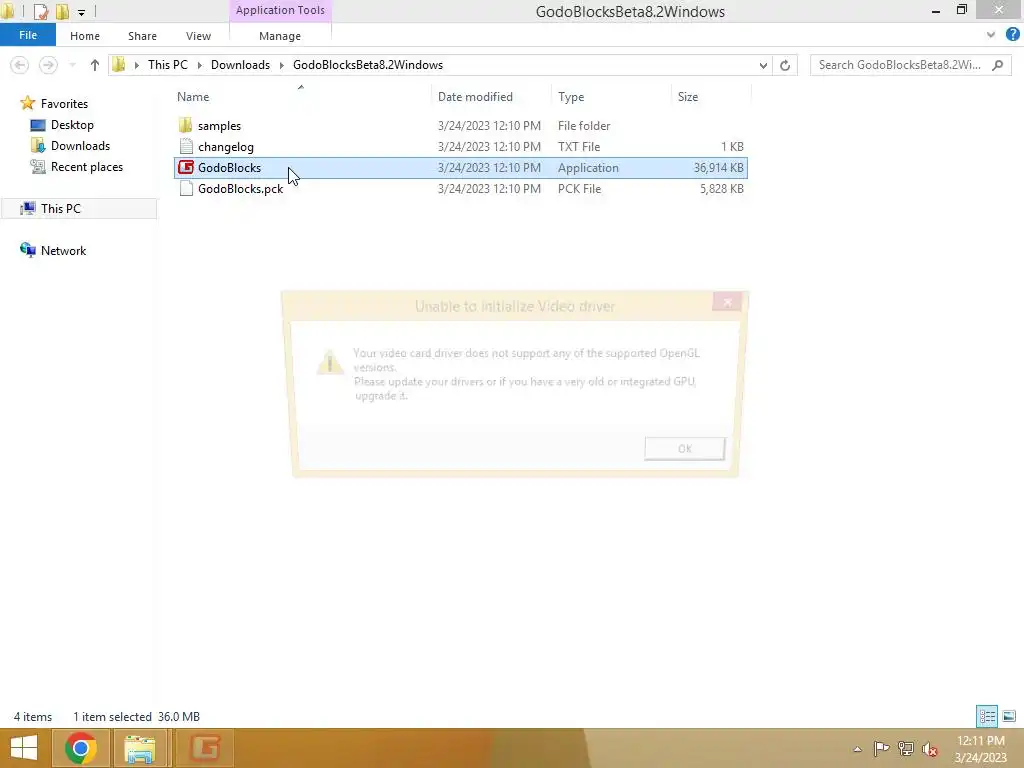Close the Unable to initialize Video driver dialog
The width and height of the screenshot is (1024, 768).
[727, 302]
